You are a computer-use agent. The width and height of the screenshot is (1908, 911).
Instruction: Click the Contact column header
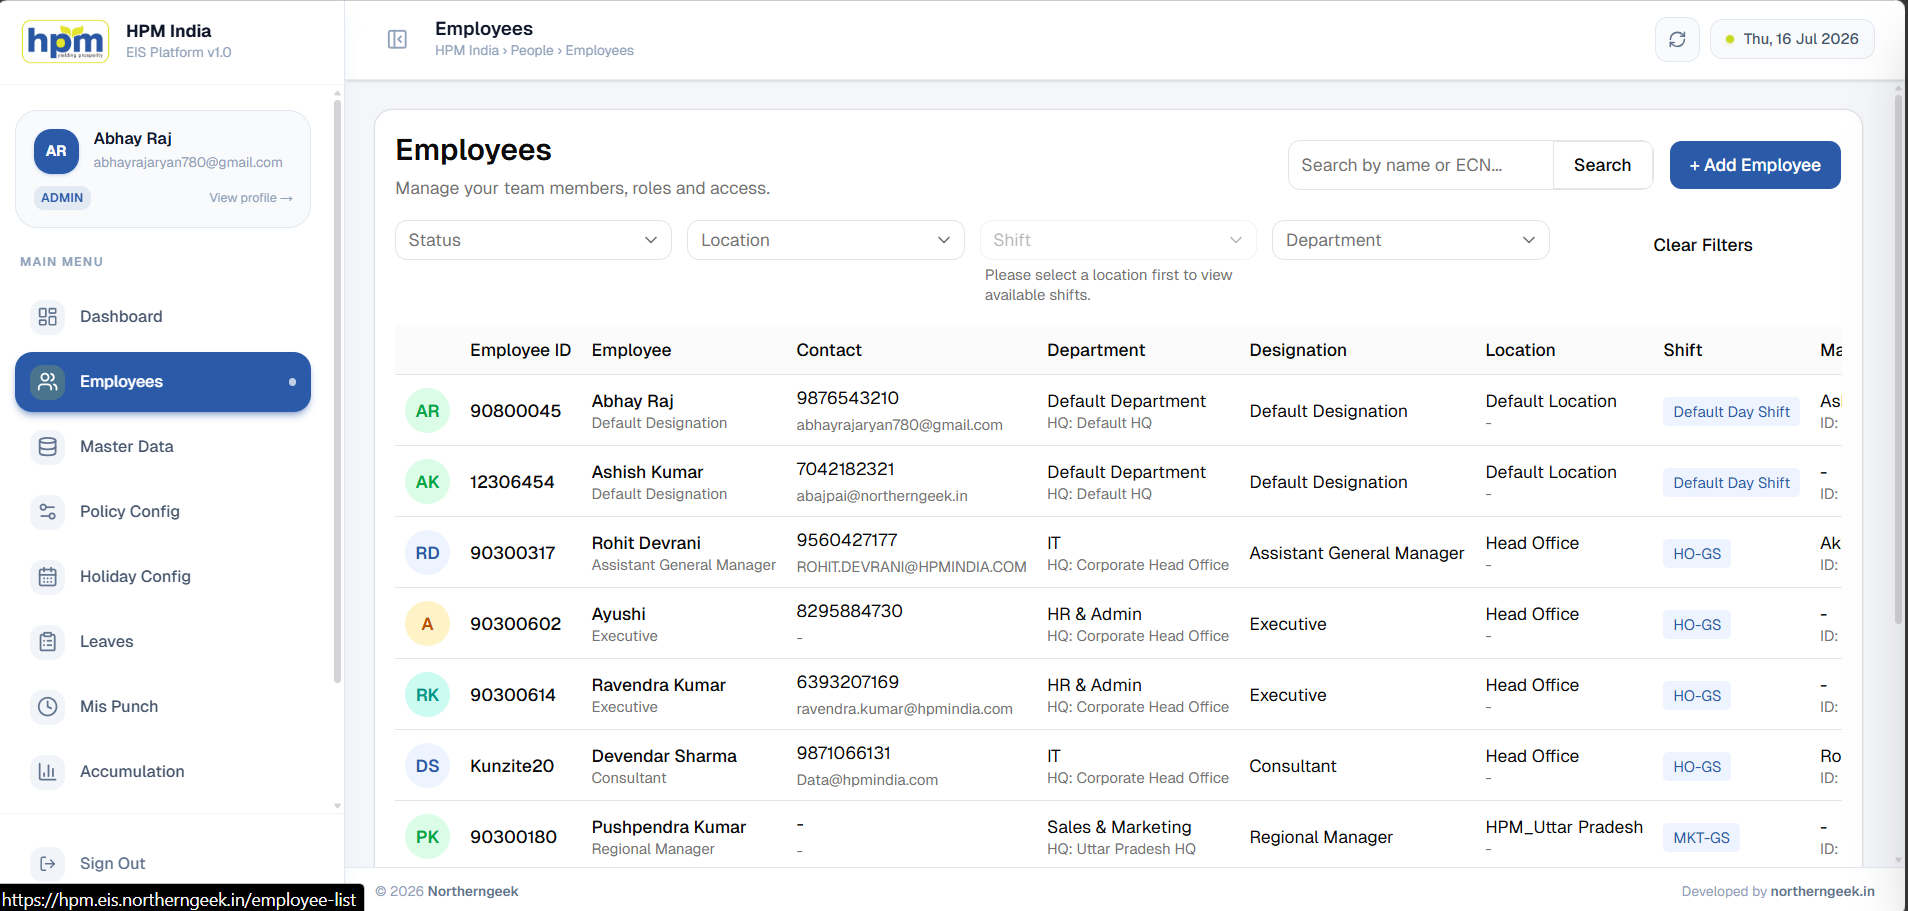(x=829, y=350)
